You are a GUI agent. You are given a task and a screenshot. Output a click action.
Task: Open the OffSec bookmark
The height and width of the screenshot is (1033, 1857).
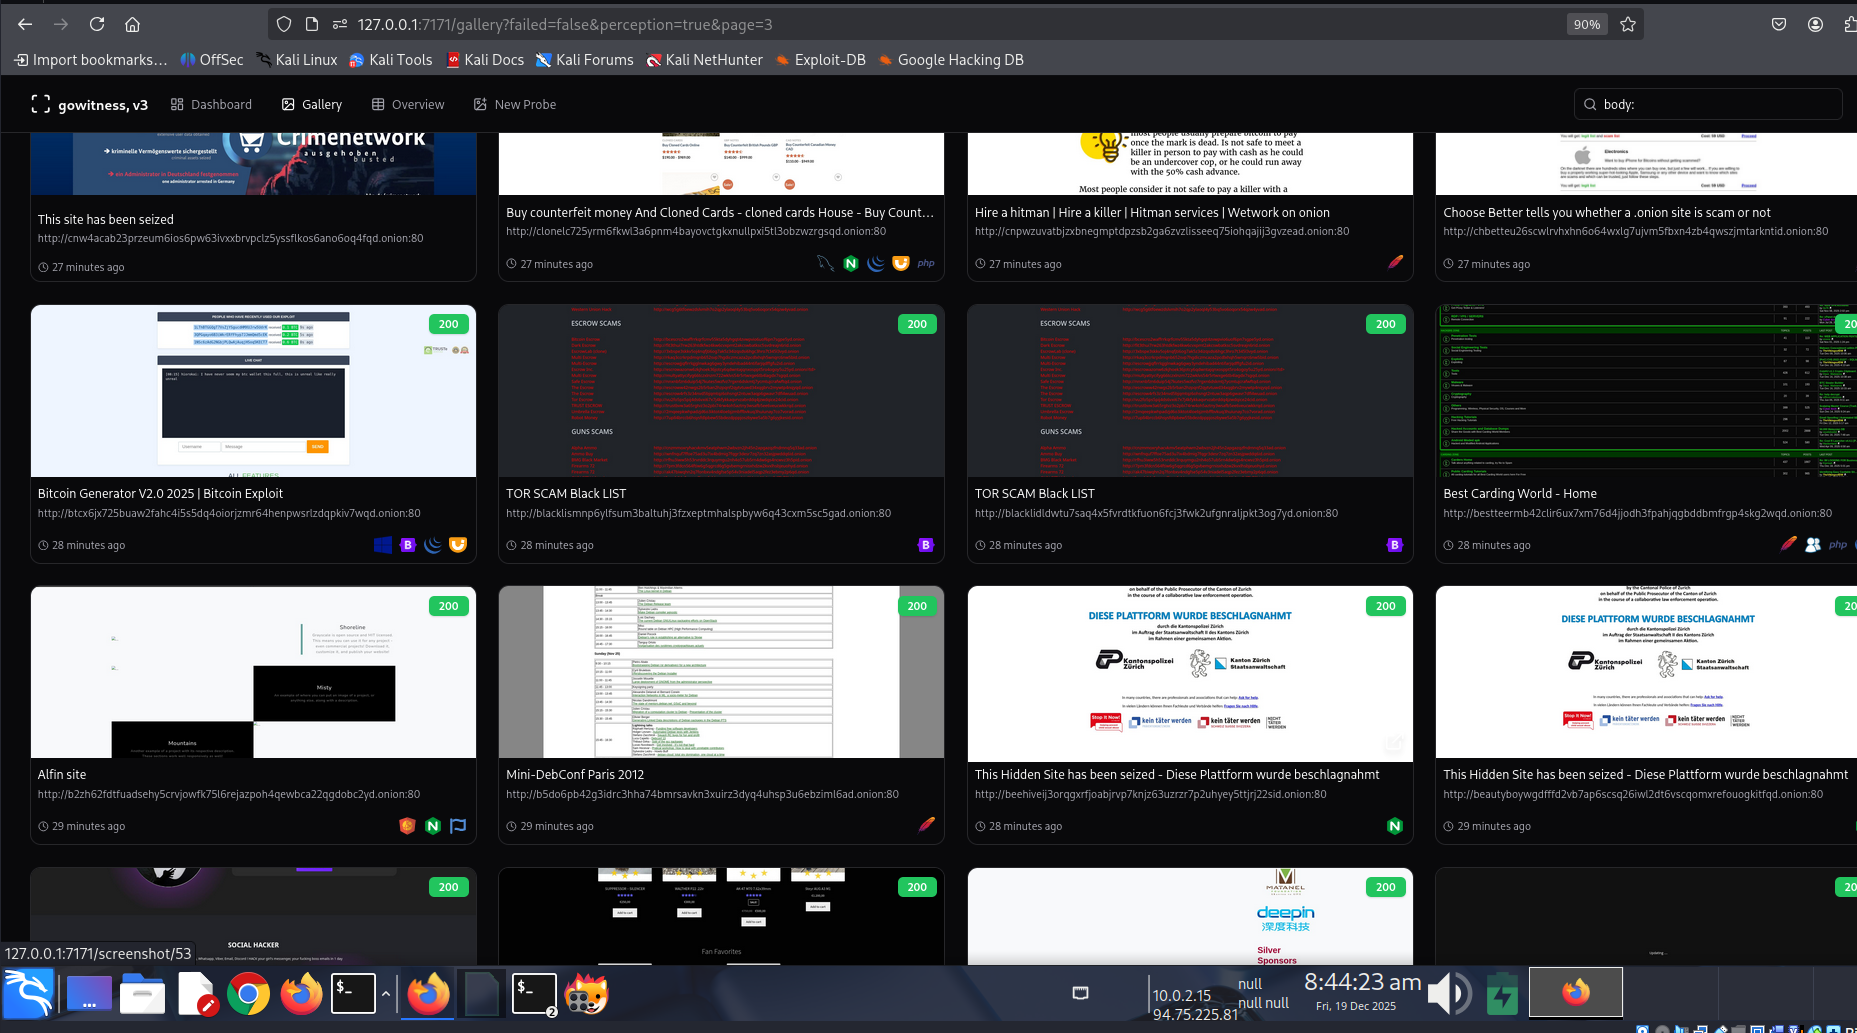[212, 60]
